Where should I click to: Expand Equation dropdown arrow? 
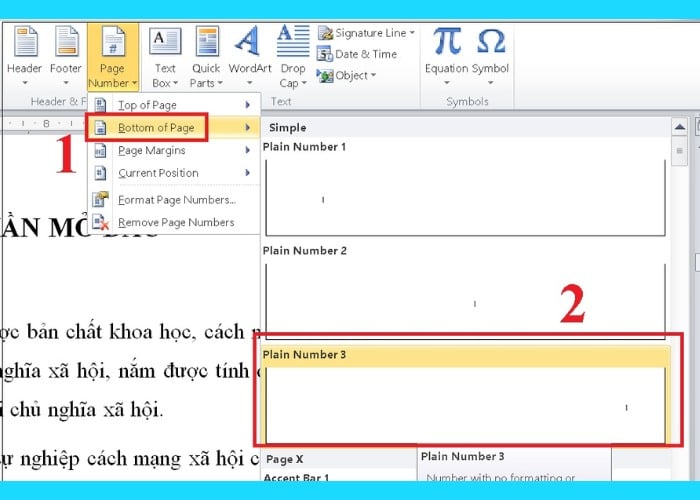coord(446,83)
